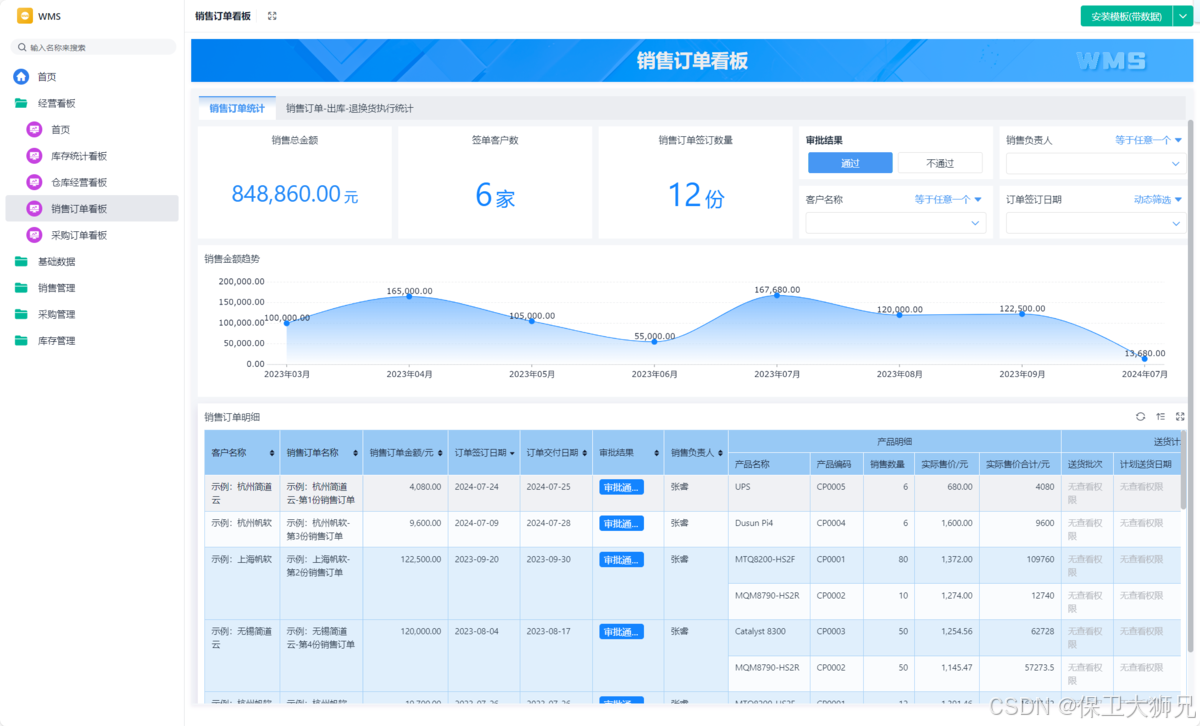Click the 6家 customer count value
Screen dimensions: 1200x726
[496, 194]
